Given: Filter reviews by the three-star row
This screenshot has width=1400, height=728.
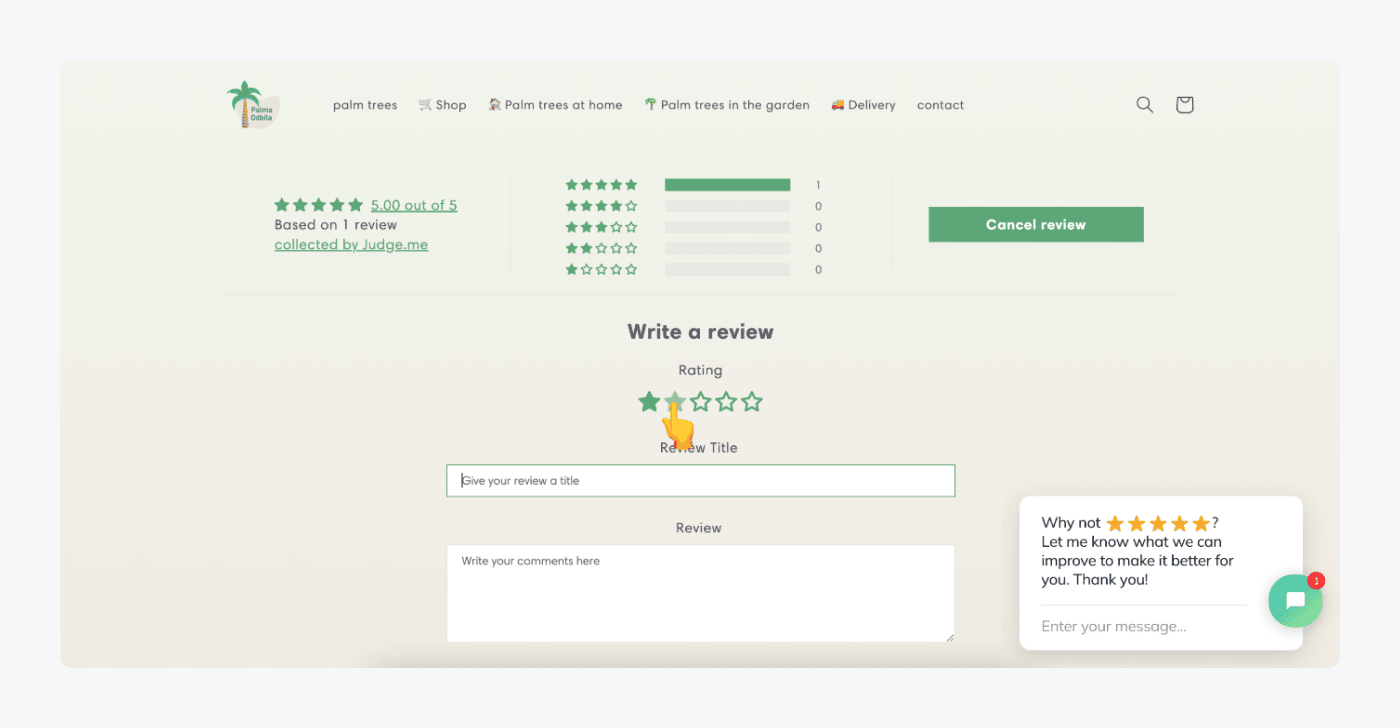Looking at the screenshot, I should pyautogui.click(x=694, y=227).
